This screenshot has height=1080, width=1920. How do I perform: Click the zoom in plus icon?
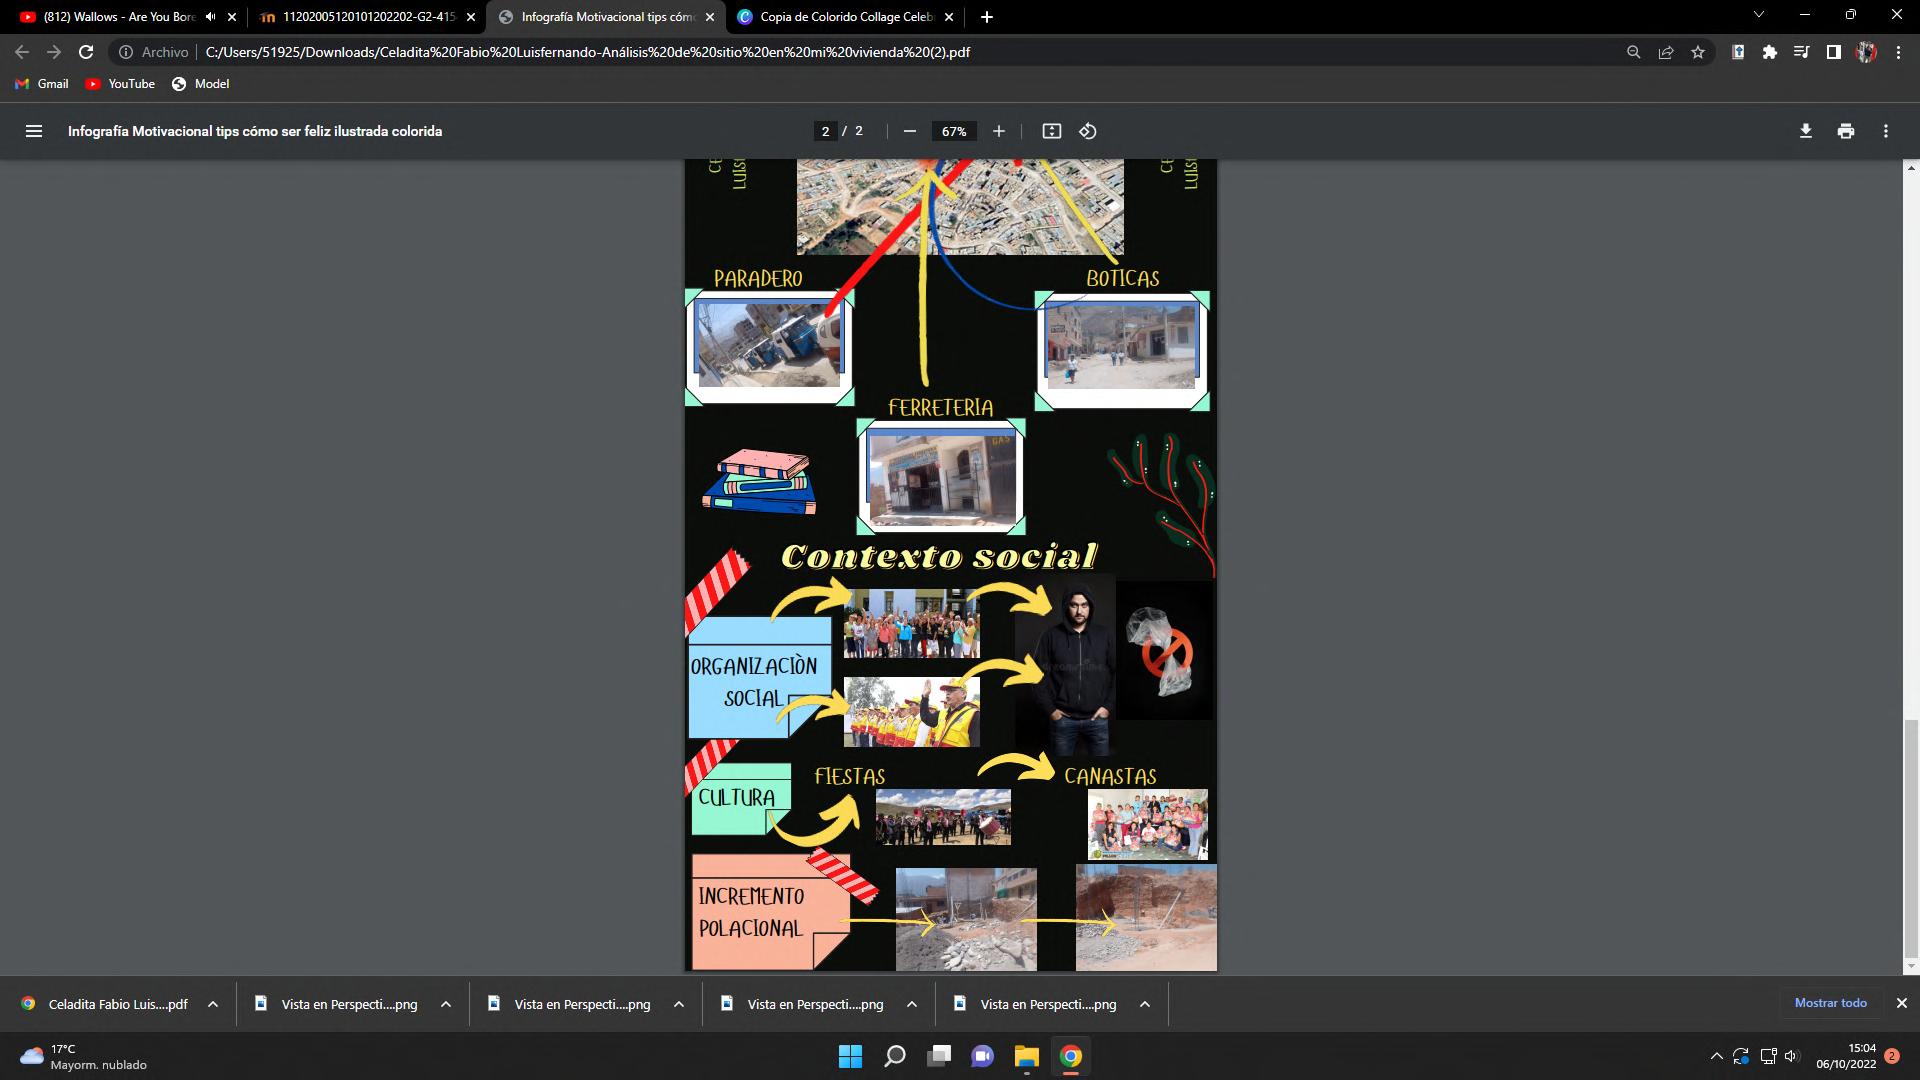(998, 131)
